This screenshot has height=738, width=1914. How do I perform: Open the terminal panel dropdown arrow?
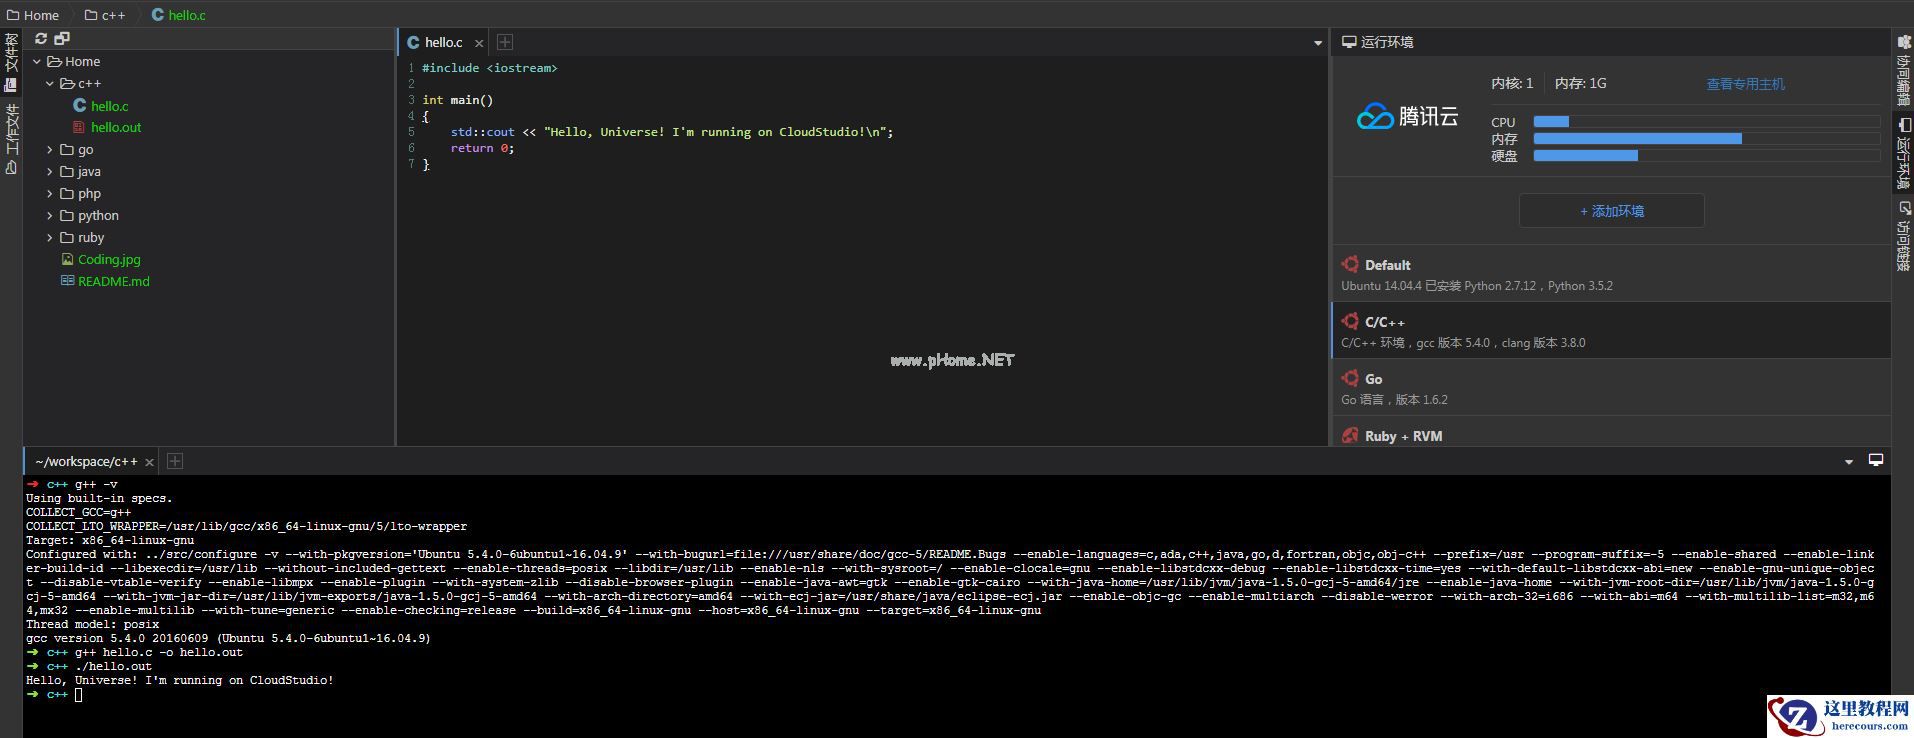coord(1848,462)
